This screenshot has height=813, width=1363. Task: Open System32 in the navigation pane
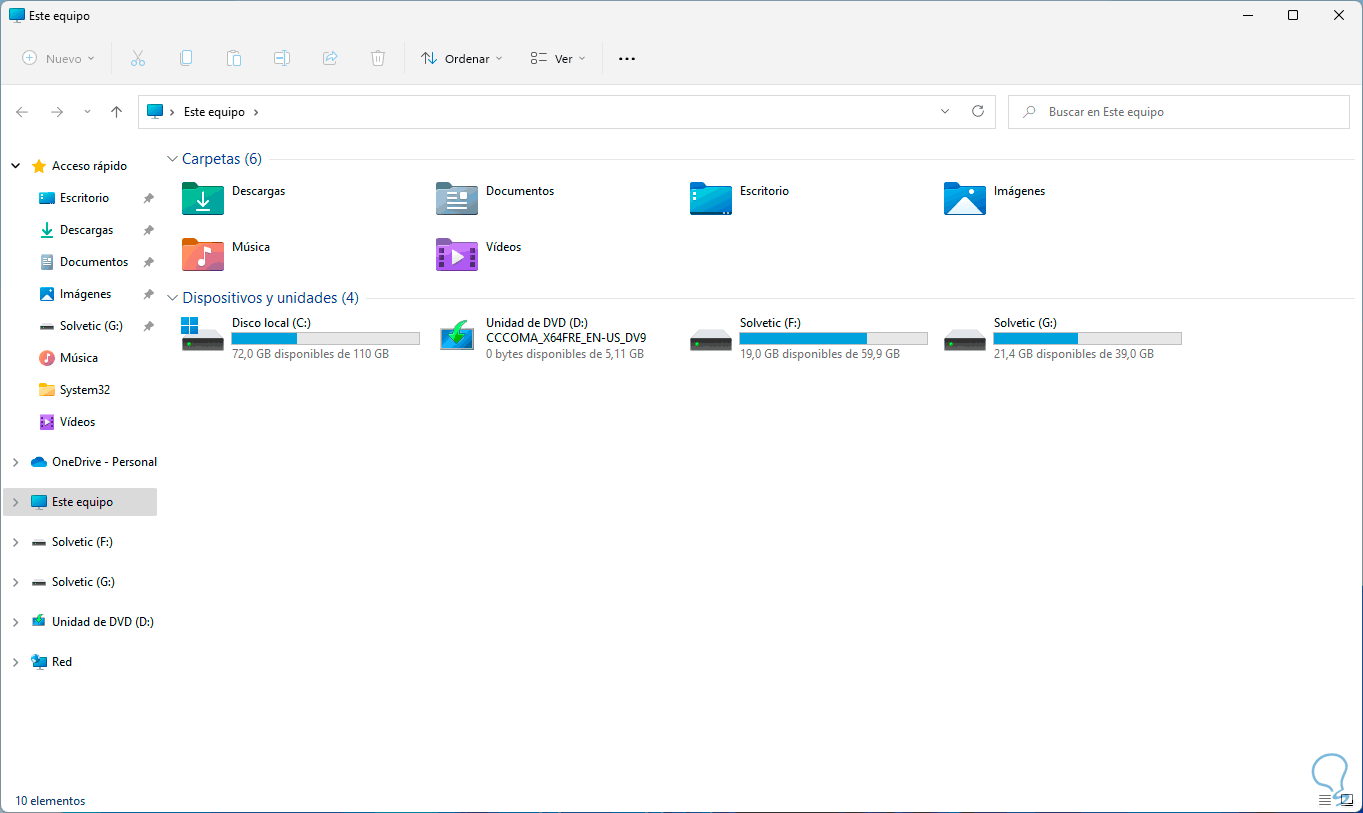click(x=85, y=390)
